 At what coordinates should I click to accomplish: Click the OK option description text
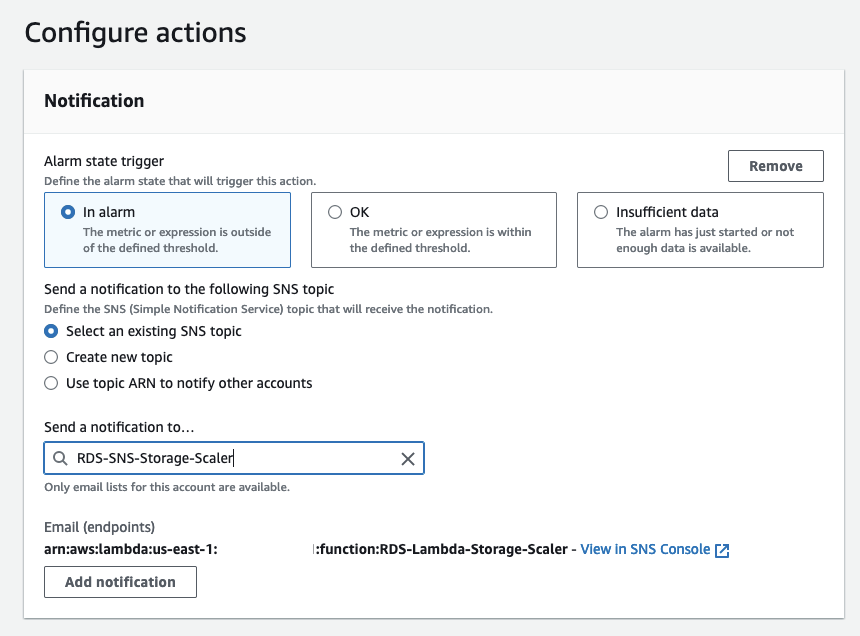click(440, 240)
